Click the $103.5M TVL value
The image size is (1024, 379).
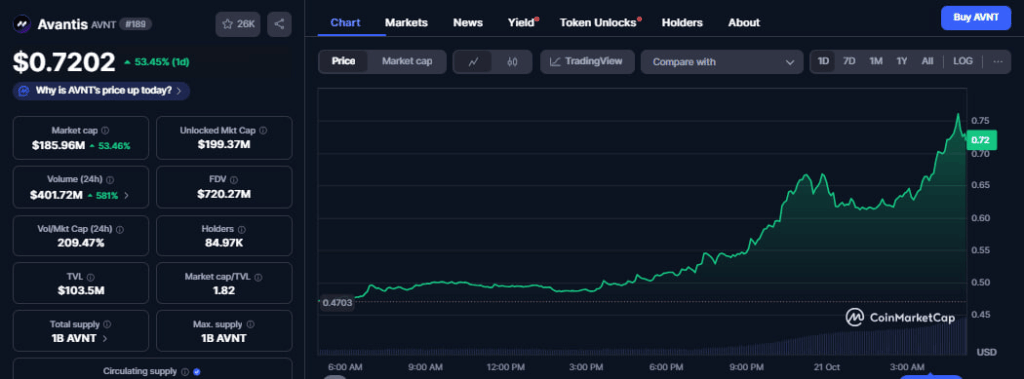coord(81,291)
